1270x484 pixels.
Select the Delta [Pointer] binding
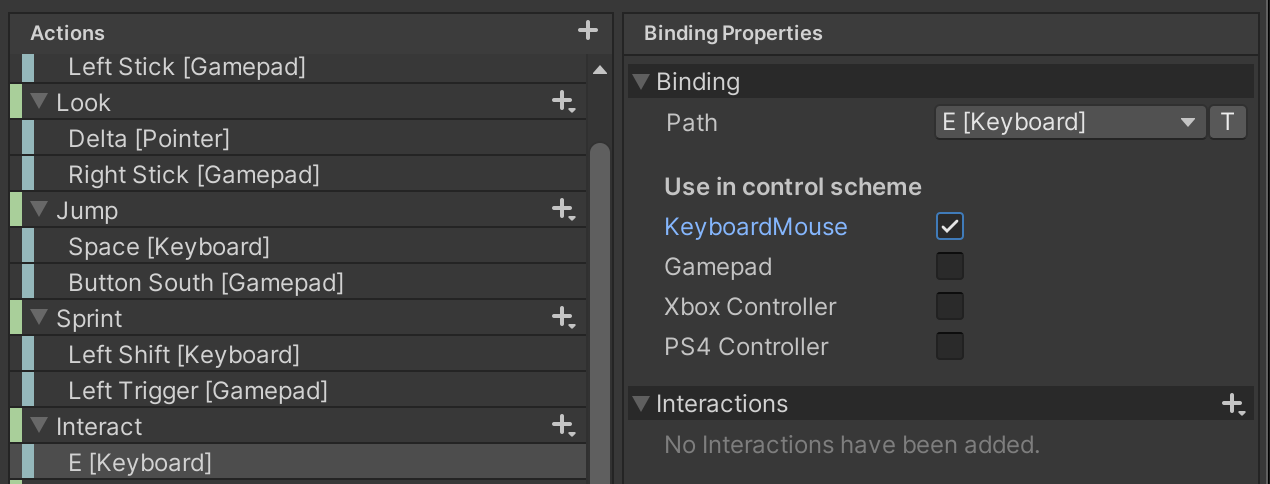[x=149, y=139]
